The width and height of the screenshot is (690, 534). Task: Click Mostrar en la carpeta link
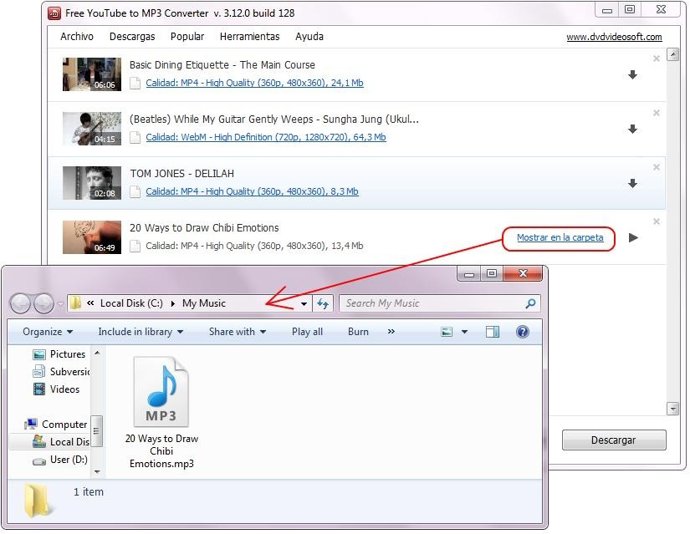pos(560,238)
